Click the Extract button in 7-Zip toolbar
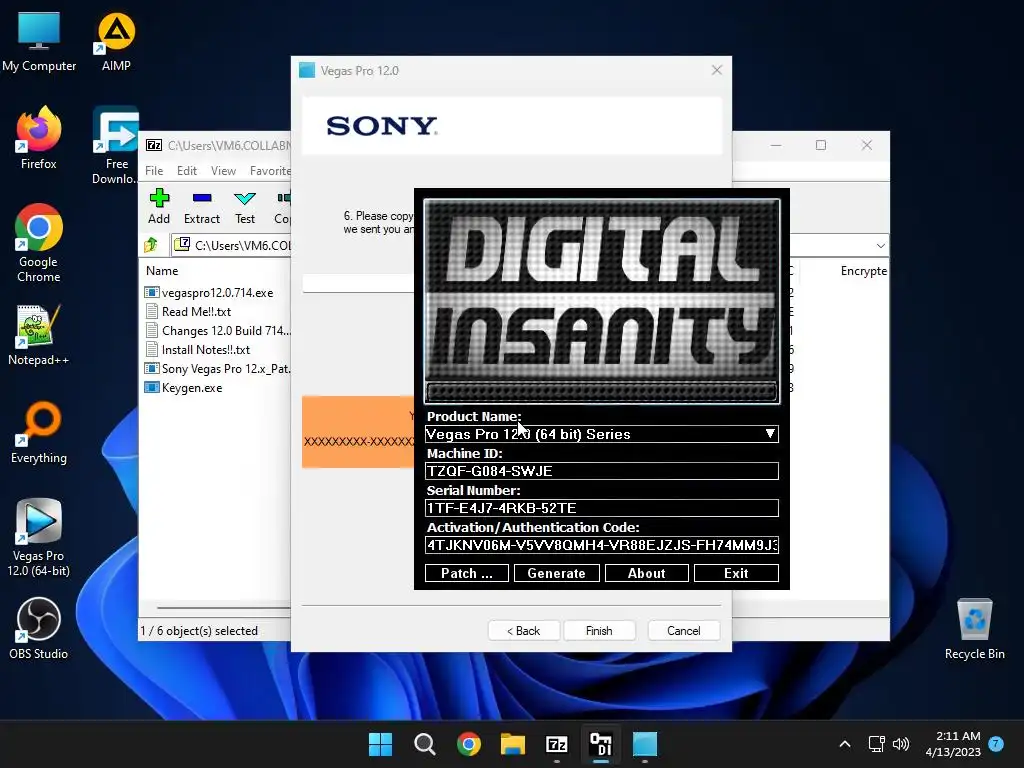Screen dimensions: 1024x768 [x=202, y=206]
